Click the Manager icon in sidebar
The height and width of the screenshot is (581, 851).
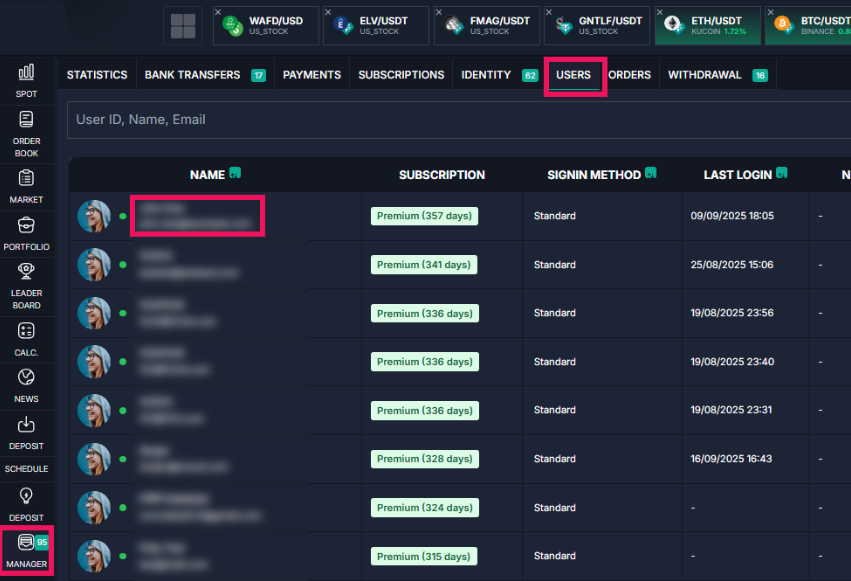tap(26, 545)
